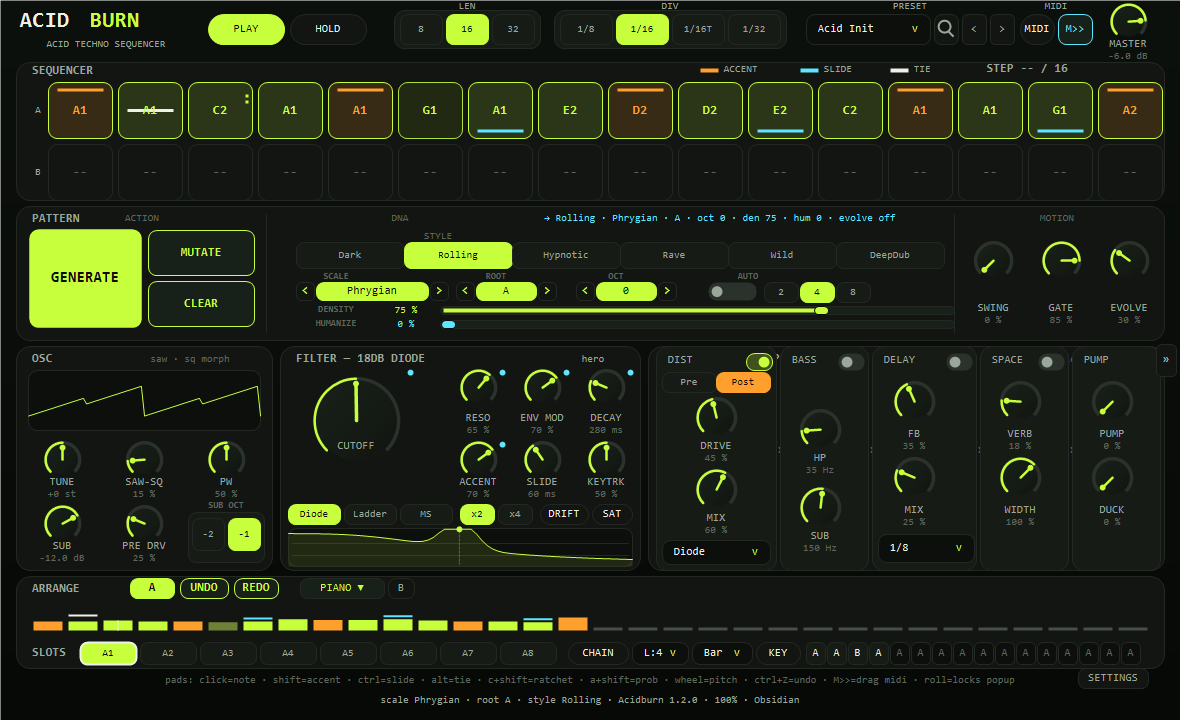
Task: Open the PIANO view dropdown
Action: pos(342,588)
